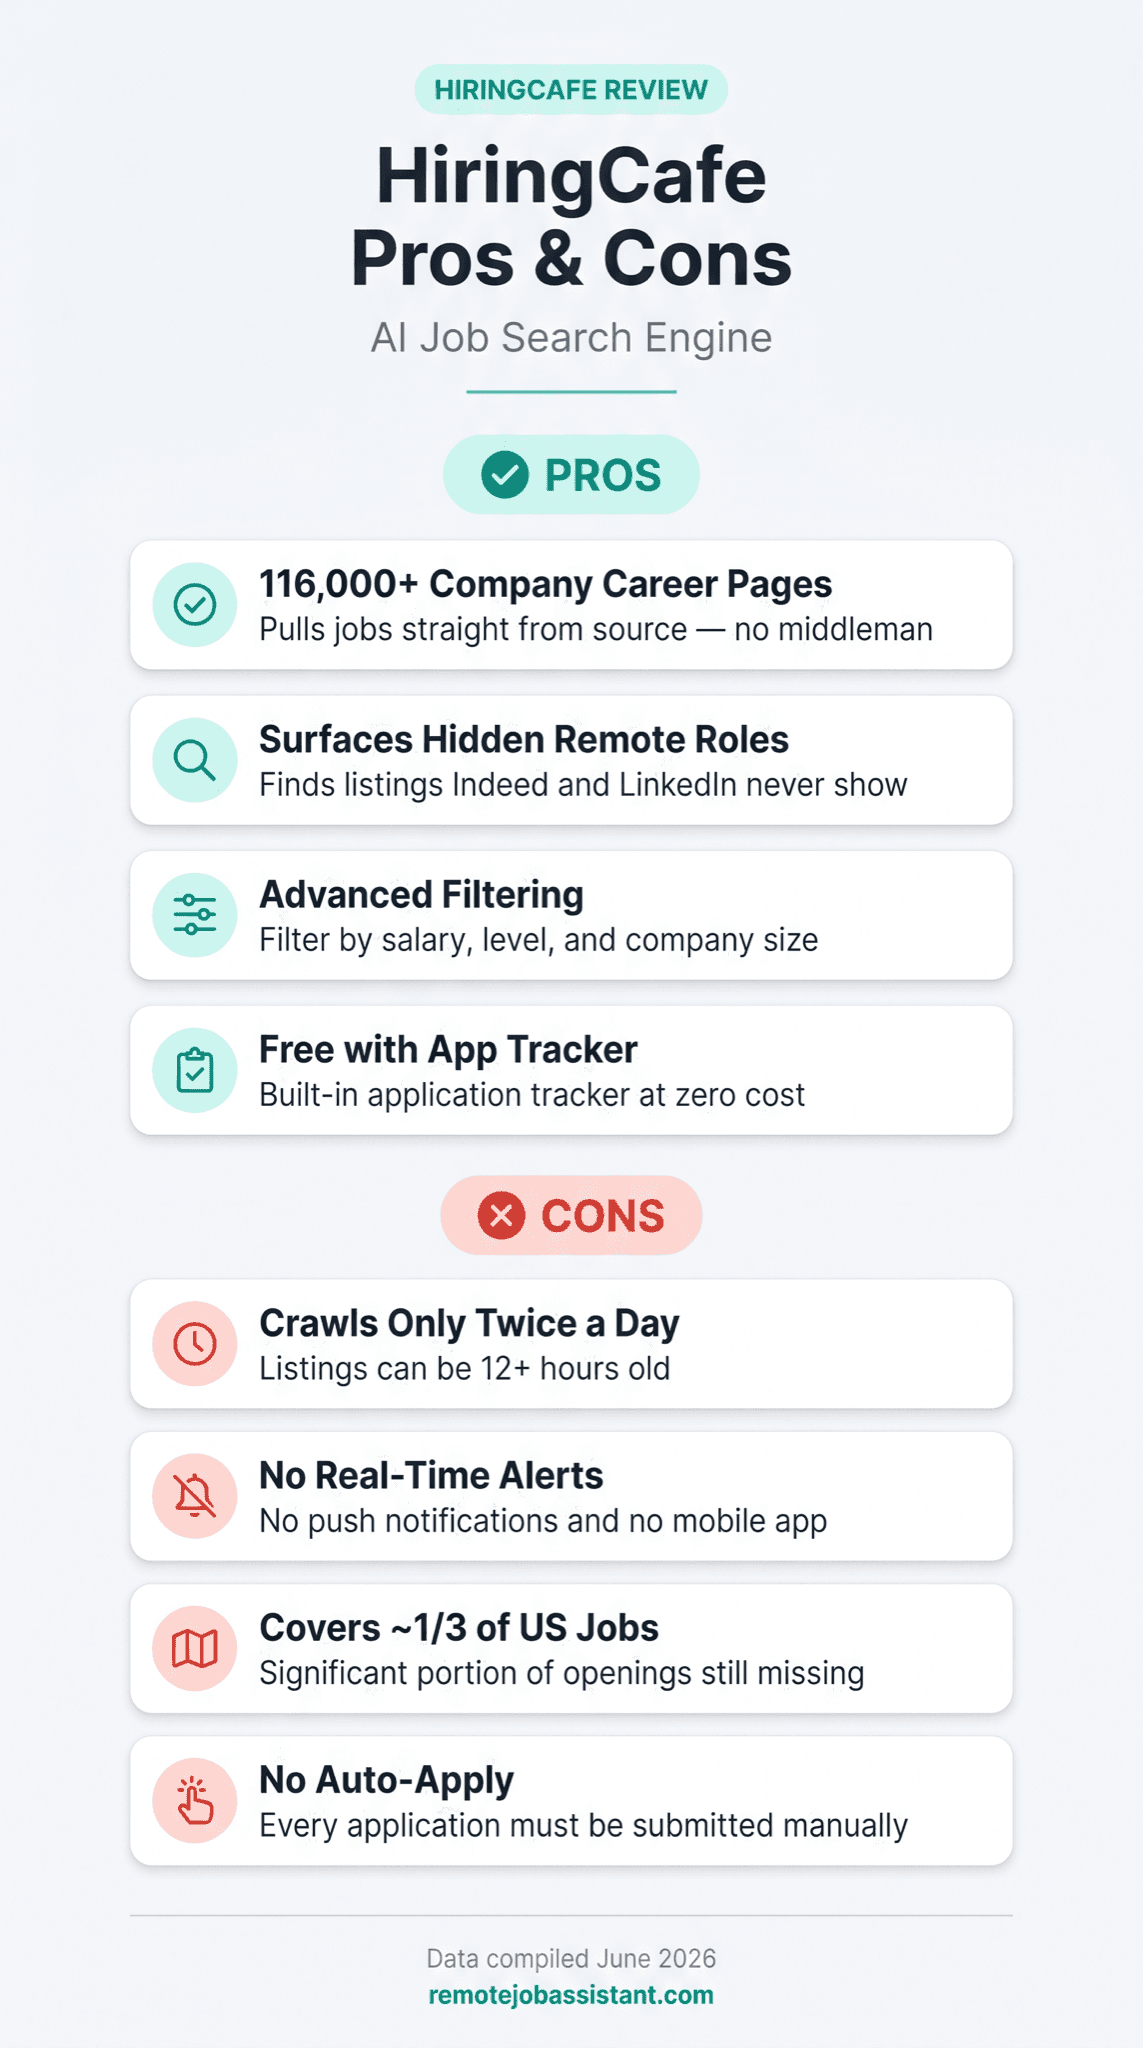Viewport: 1143px width, 2048px height.
Task: Click the HIRINGCAFE REVIEW tag pill
Action: (571, 90)
